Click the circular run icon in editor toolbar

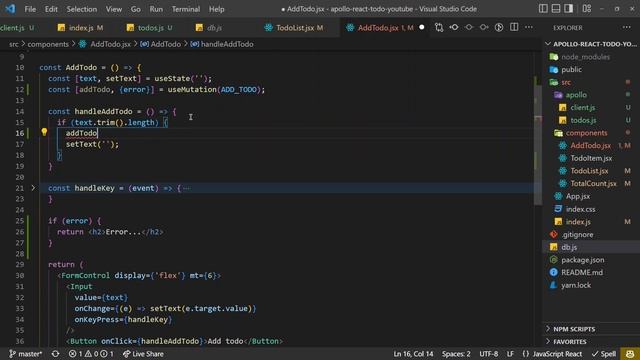tap(499, 27)
